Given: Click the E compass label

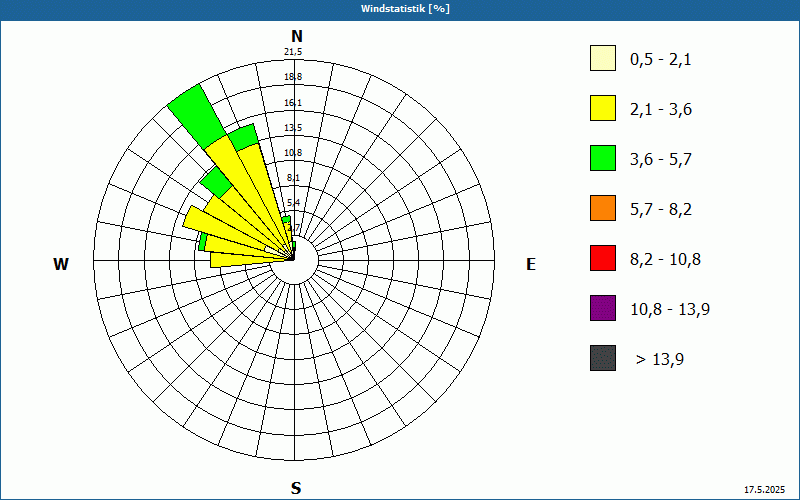Looking at the screenshot, I should pos(531,264).
